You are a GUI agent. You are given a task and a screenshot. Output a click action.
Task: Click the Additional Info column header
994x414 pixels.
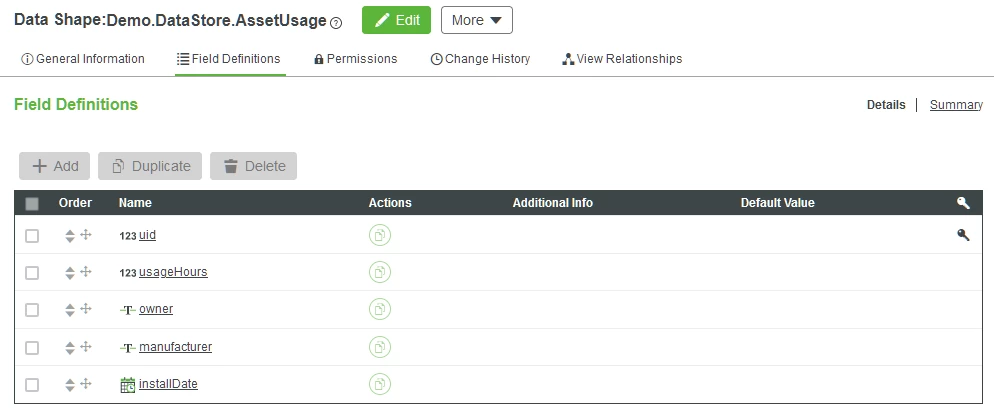pyautogui.click(x=553, y=203)
